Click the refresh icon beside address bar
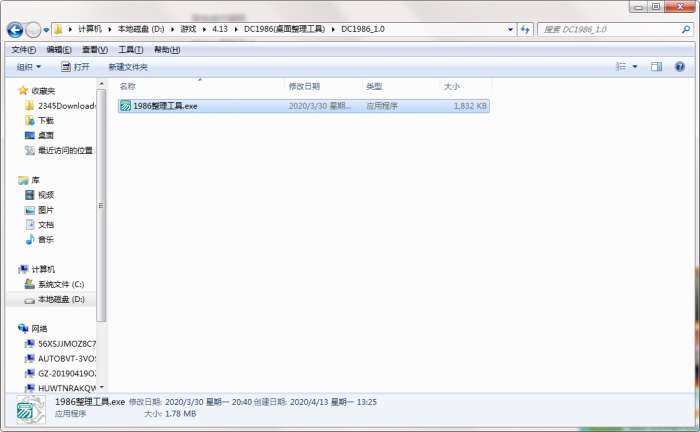 tap(525, 29)
